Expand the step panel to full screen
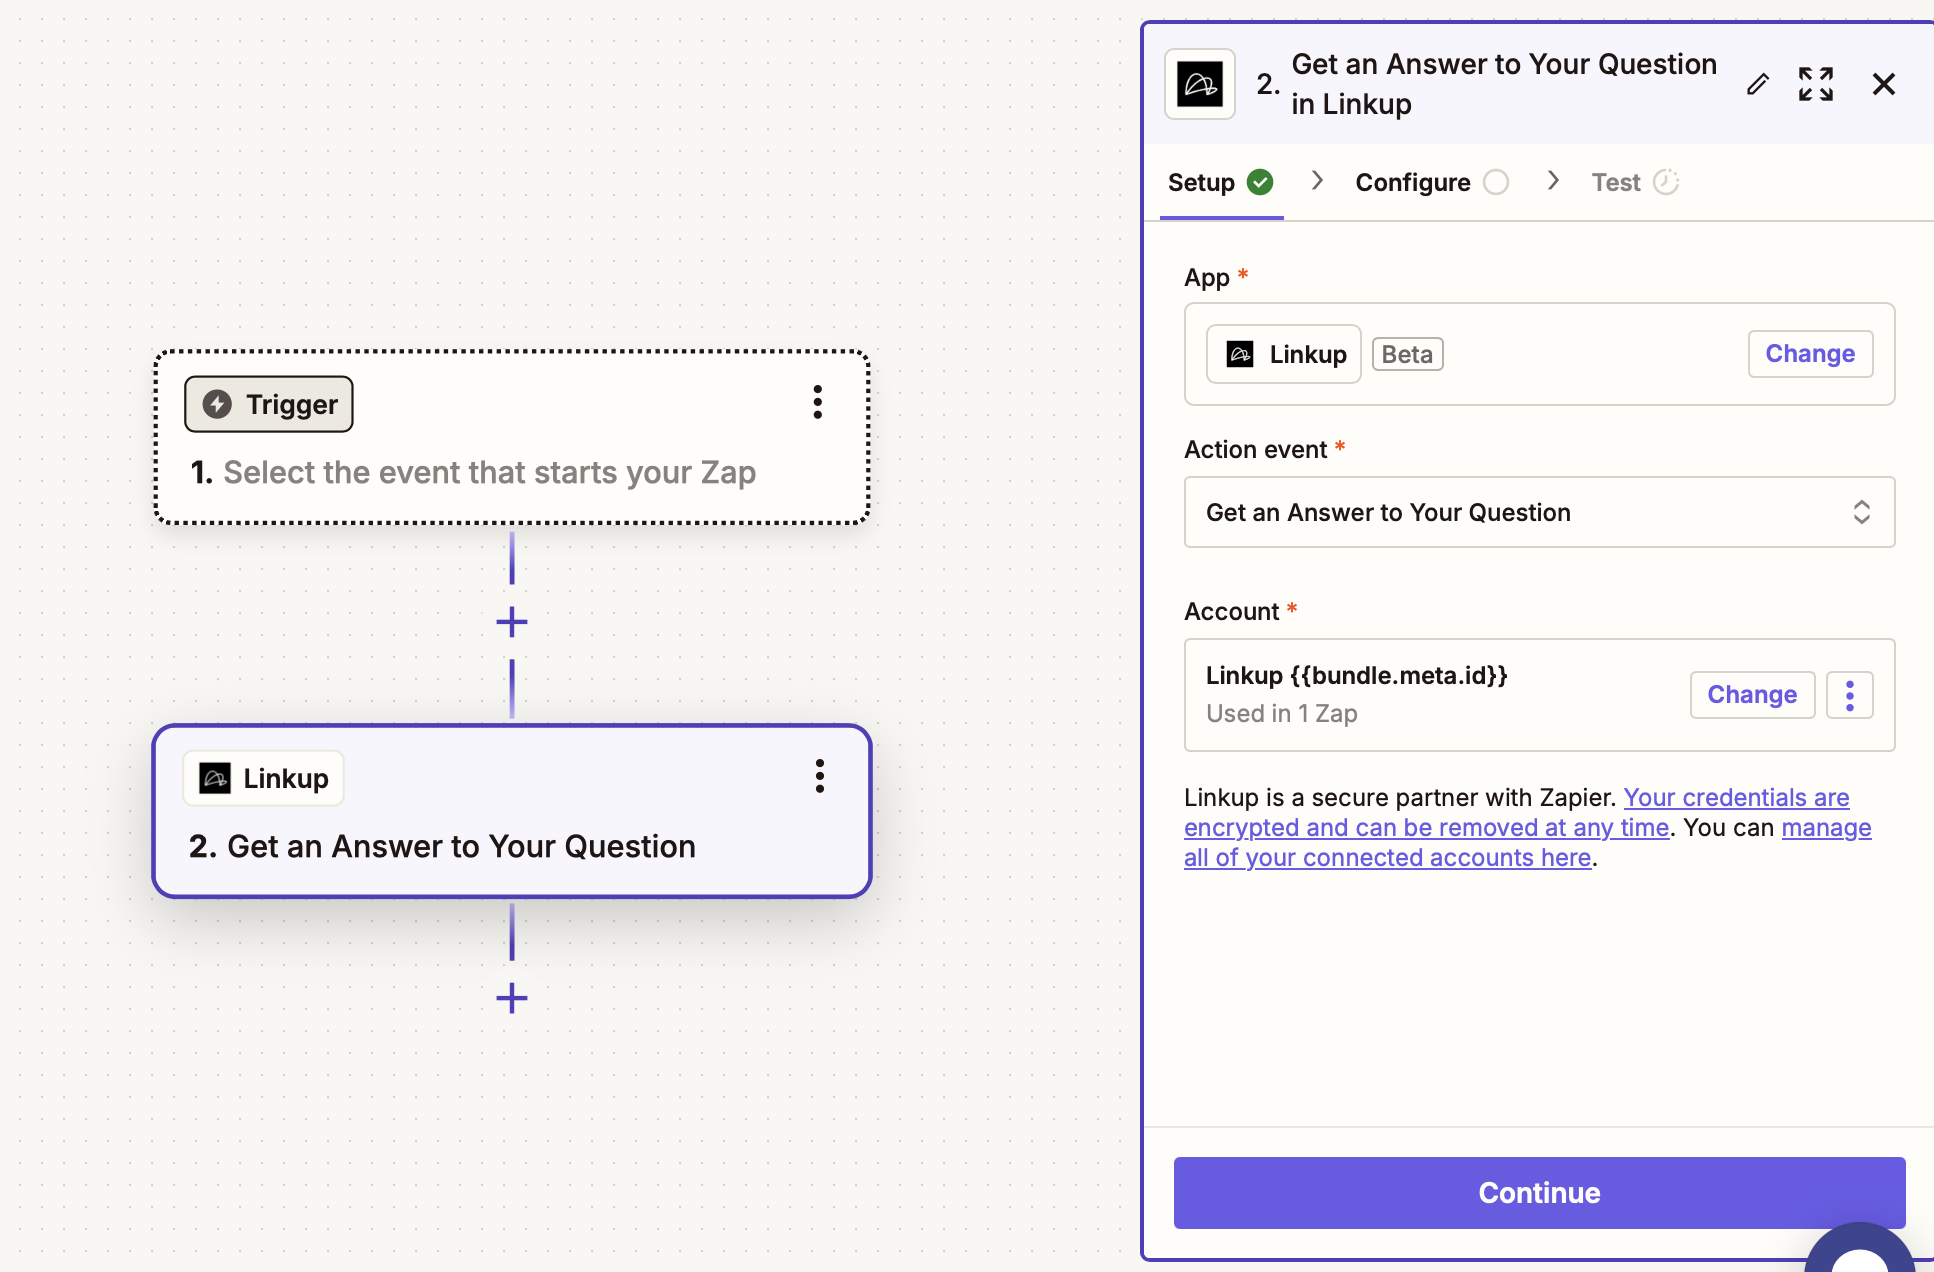 (x=1815, y=85)
